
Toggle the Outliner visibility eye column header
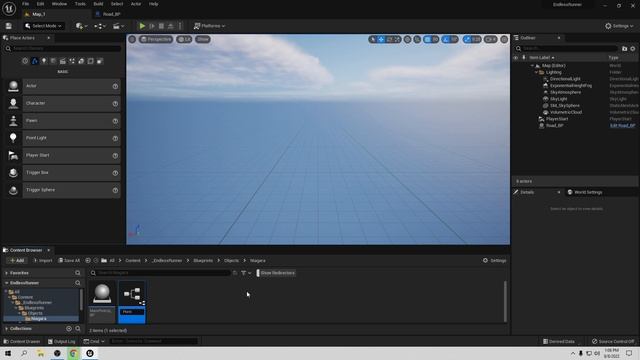[x=516, y=58]
